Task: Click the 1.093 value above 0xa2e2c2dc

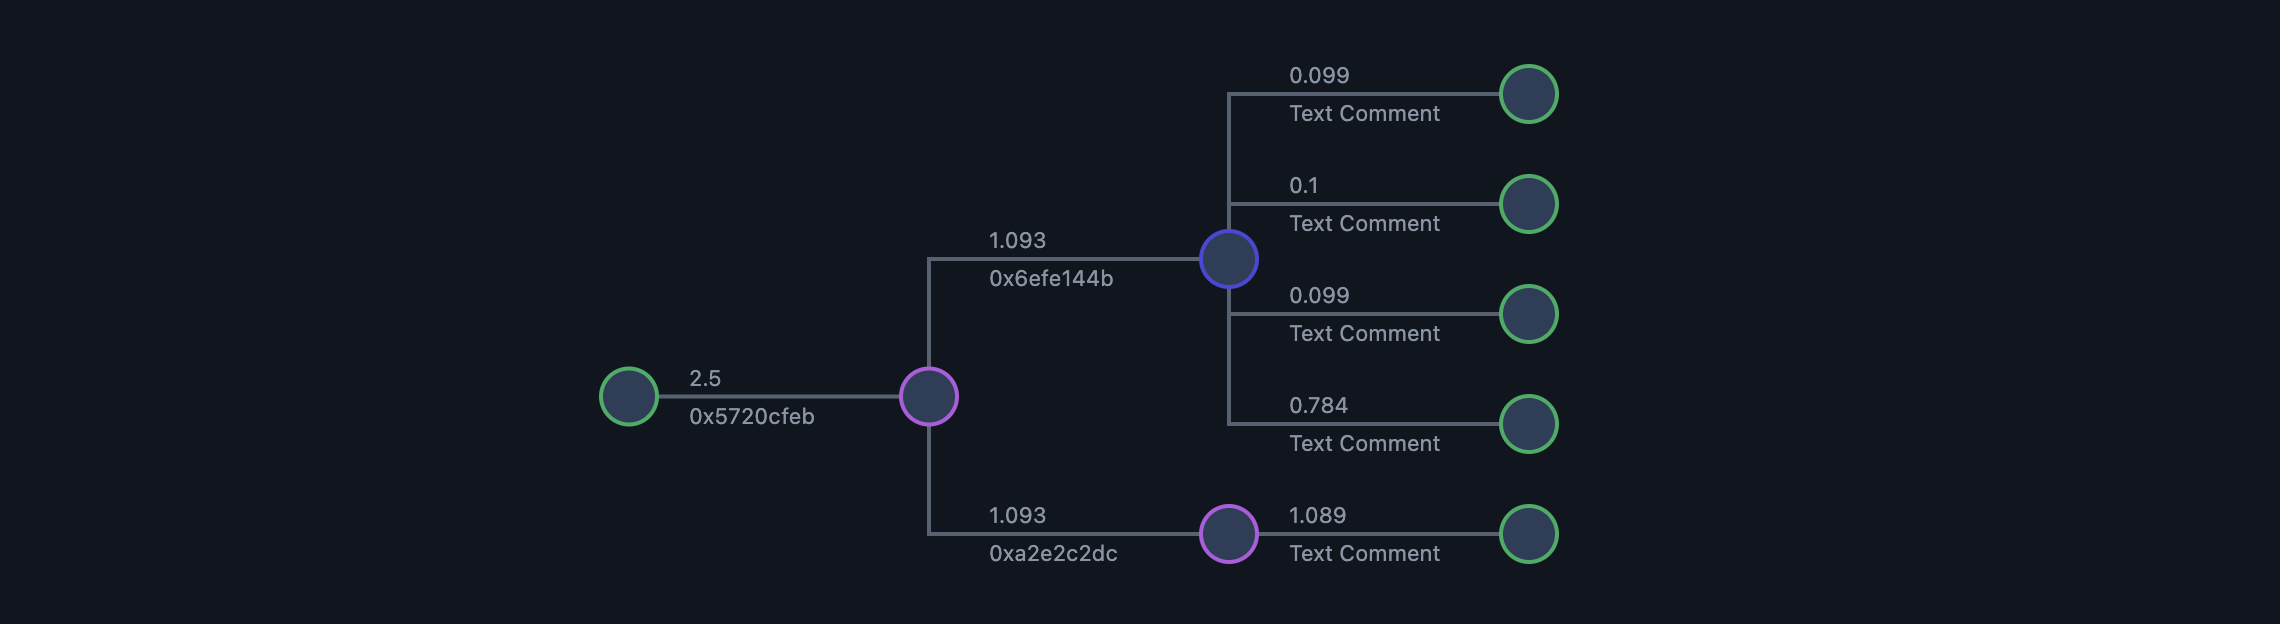Action: click(1017, 516)
